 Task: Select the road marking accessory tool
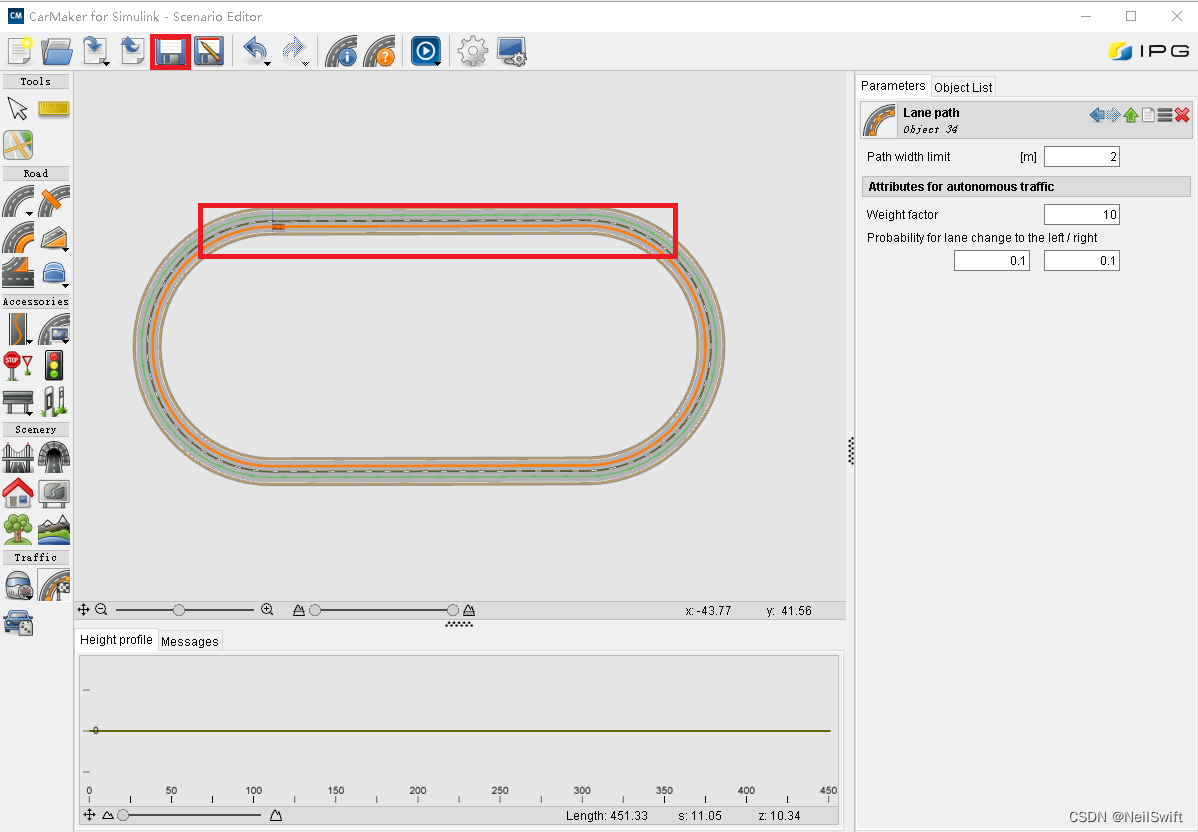click(18, 329)
